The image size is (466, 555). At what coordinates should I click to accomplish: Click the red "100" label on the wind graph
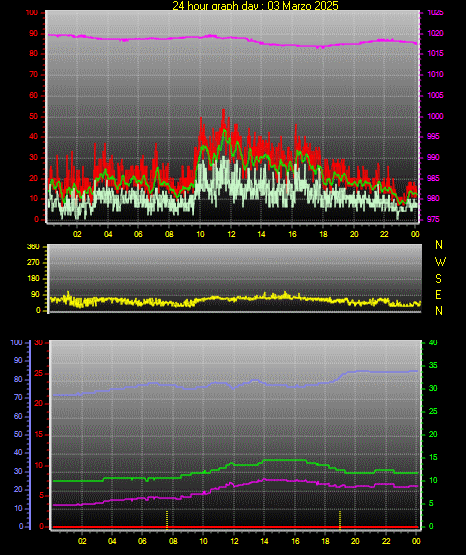coord(32,13)
